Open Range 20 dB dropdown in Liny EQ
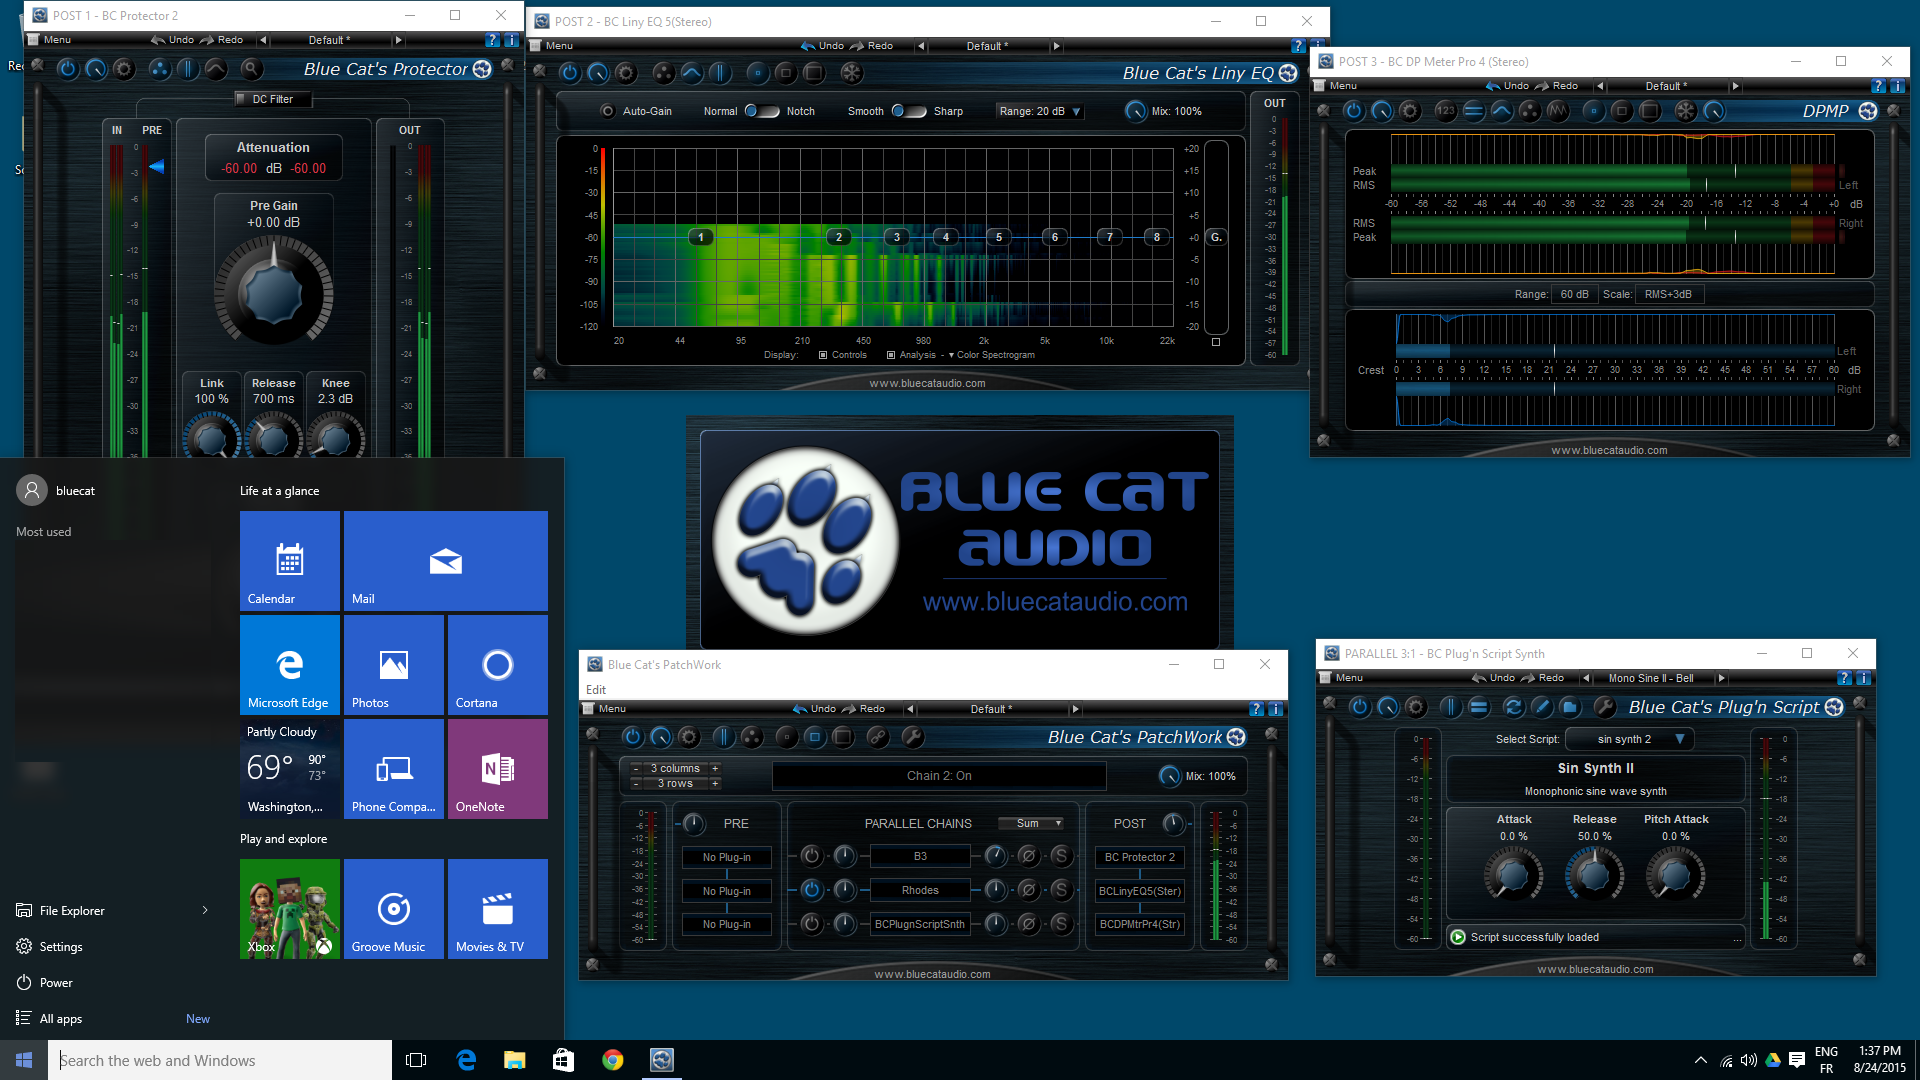Viewport: 1920px width, 1080px height. pyautogui.click(x=1040, y=111)
